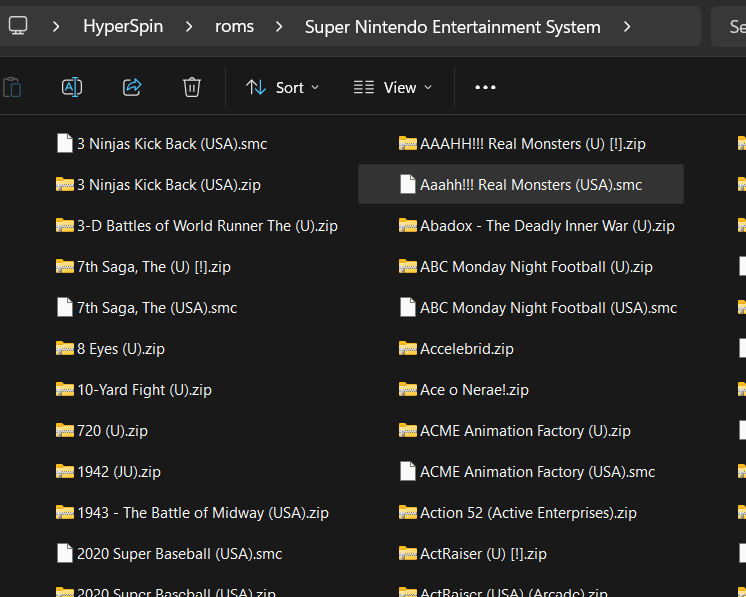Viewport: 746px width, 597px height.
Task: Select file name Action 52 (Active Enterprises).zip
Action: [x=529, y=512]
